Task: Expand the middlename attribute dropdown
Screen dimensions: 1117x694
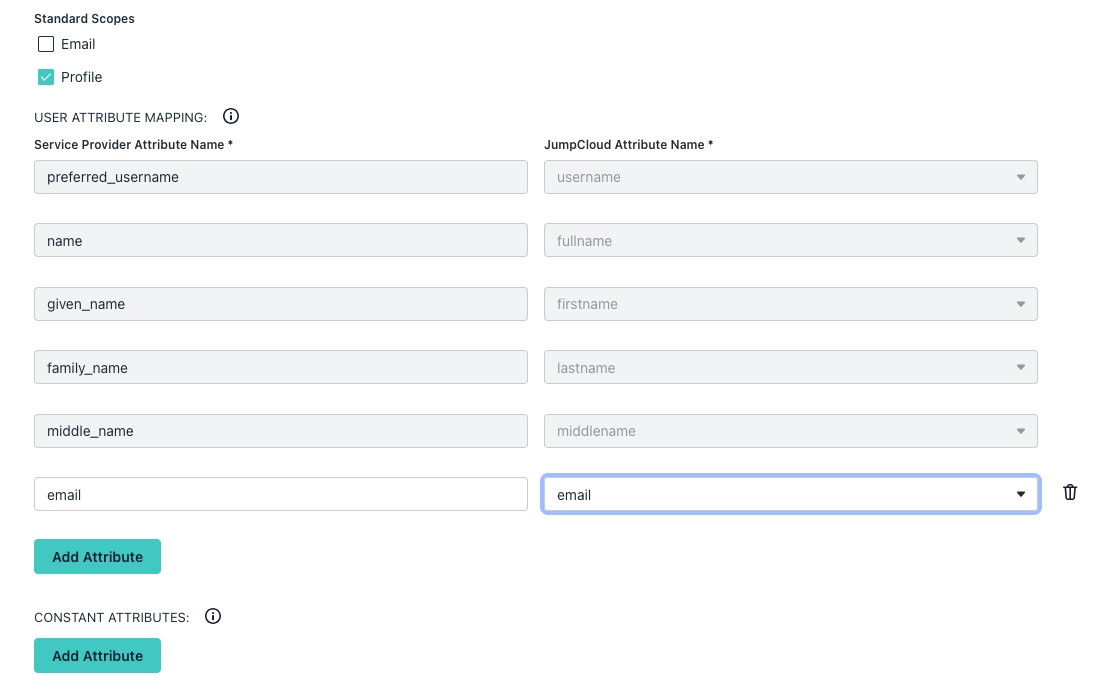Action: (790, 431)
